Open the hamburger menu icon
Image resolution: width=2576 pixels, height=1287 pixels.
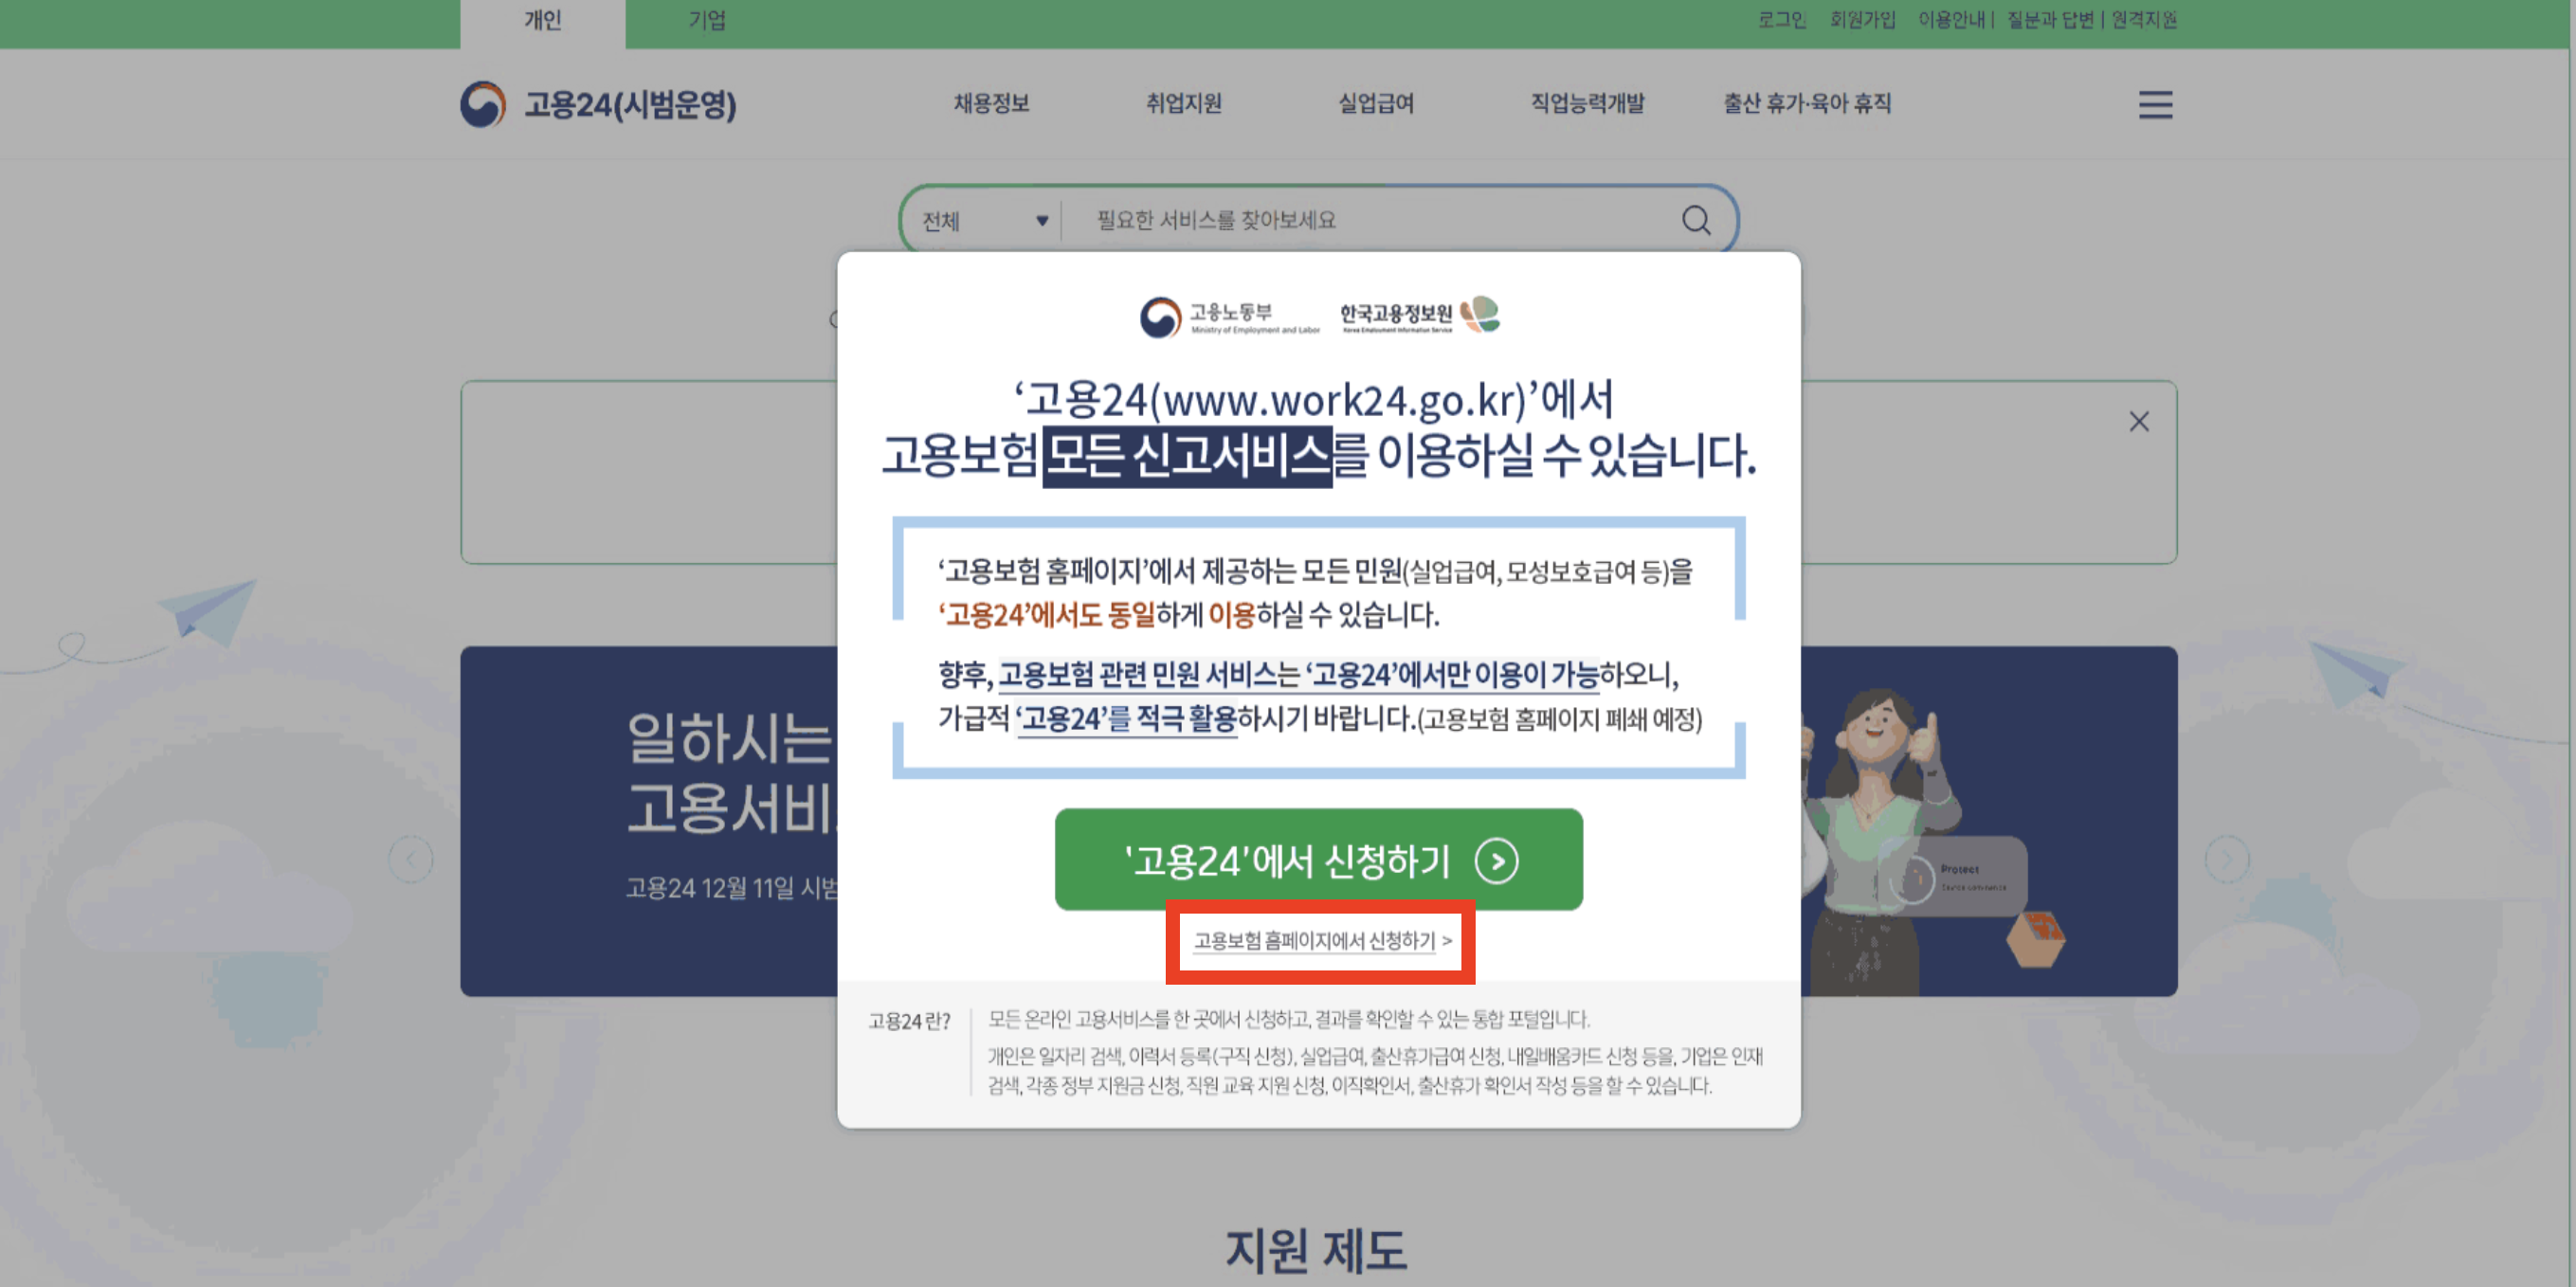(x=2155, y=104)
